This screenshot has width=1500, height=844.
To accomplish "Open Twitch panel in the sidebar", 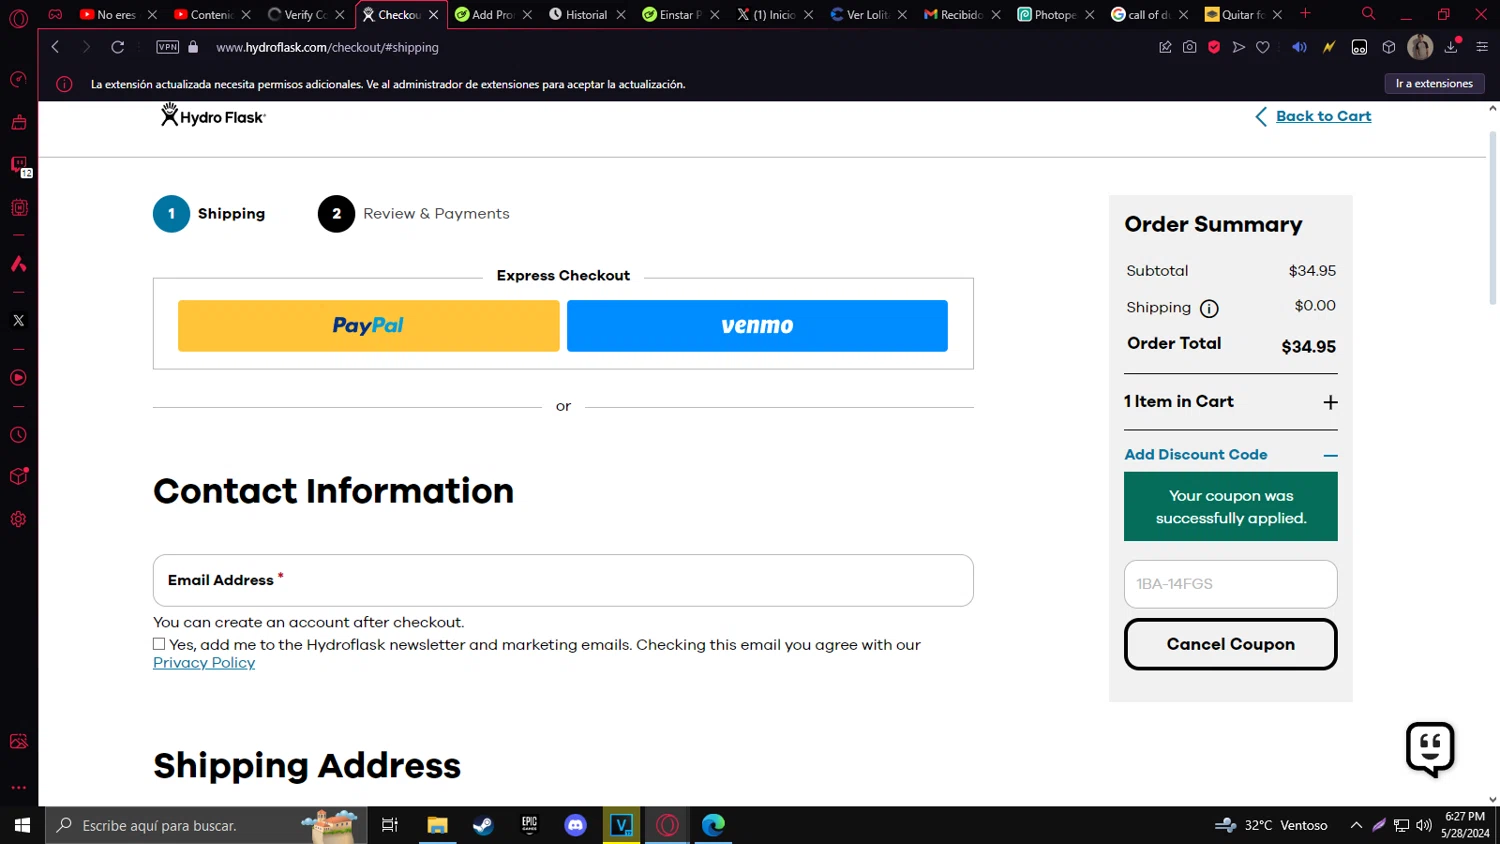I will (x=18, y=165).
